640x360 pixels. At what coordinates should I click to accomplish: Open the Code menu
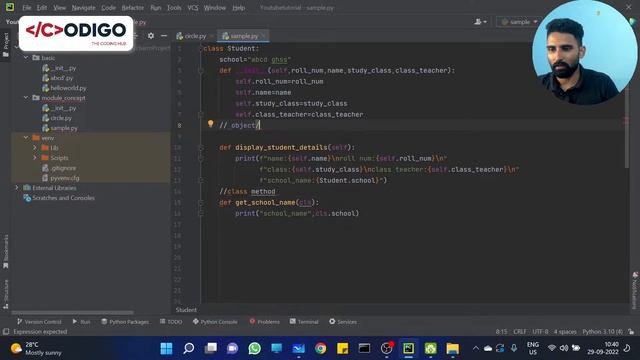click(108, 7)
